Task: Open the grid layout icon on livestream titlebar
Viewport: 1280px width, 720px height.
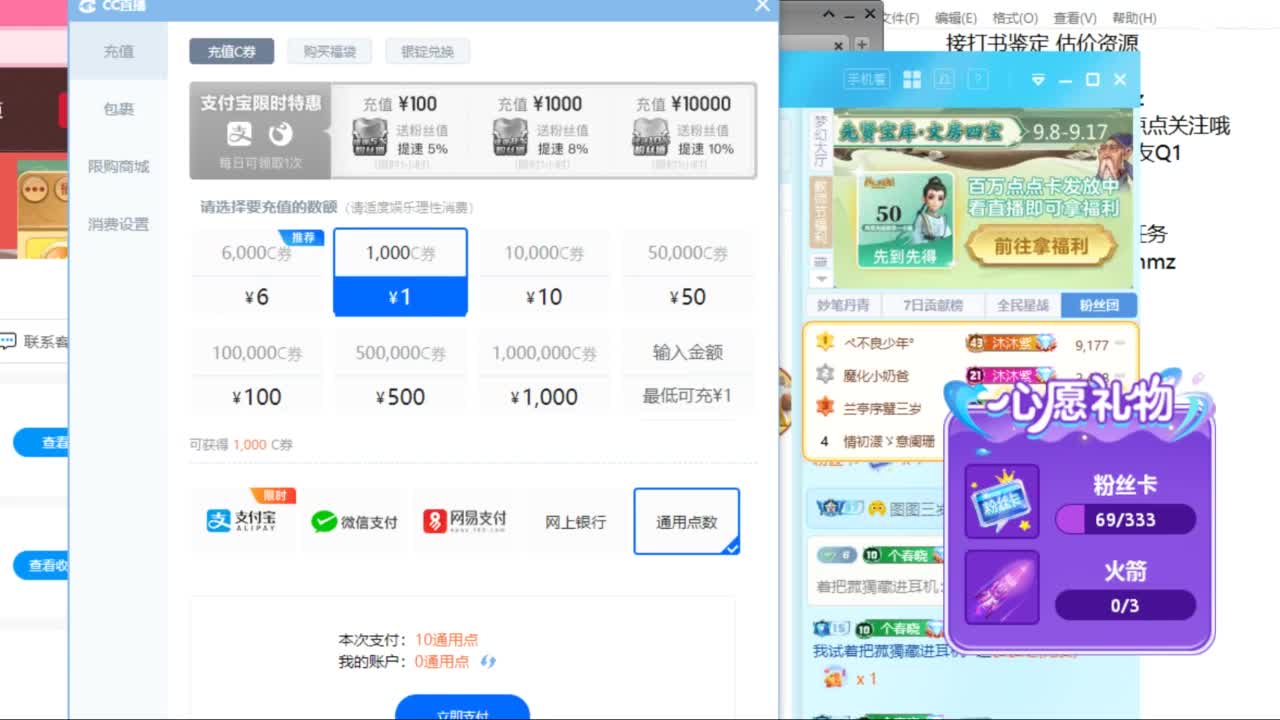Action: point(913,79)
